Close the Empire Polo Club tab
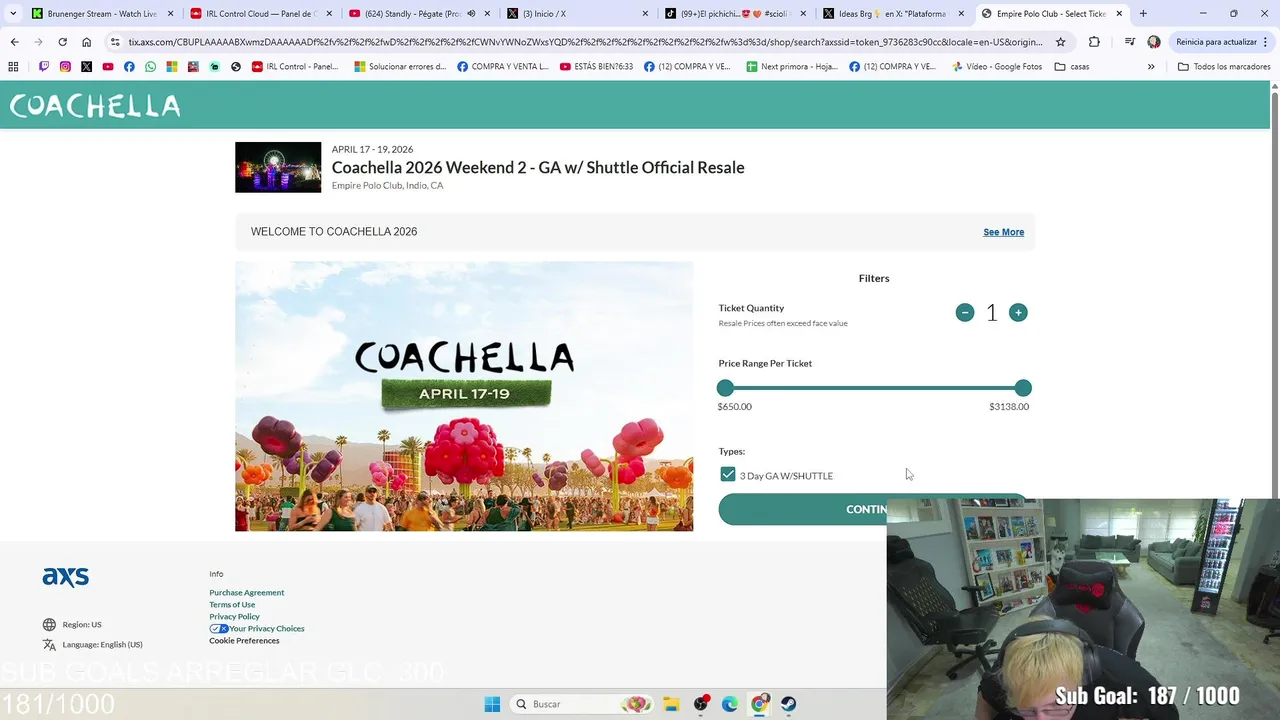The height and width of the screenshot is (720, 1280). click(1119, 14)
